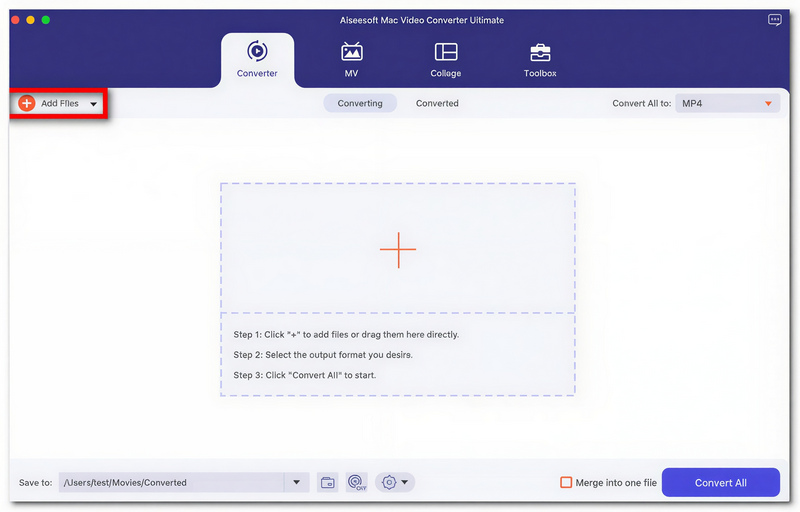Viewport: 800px width, 512px height.
Task: Open the feedback chat icon in title bar
Action: click(x=774, y=20)
